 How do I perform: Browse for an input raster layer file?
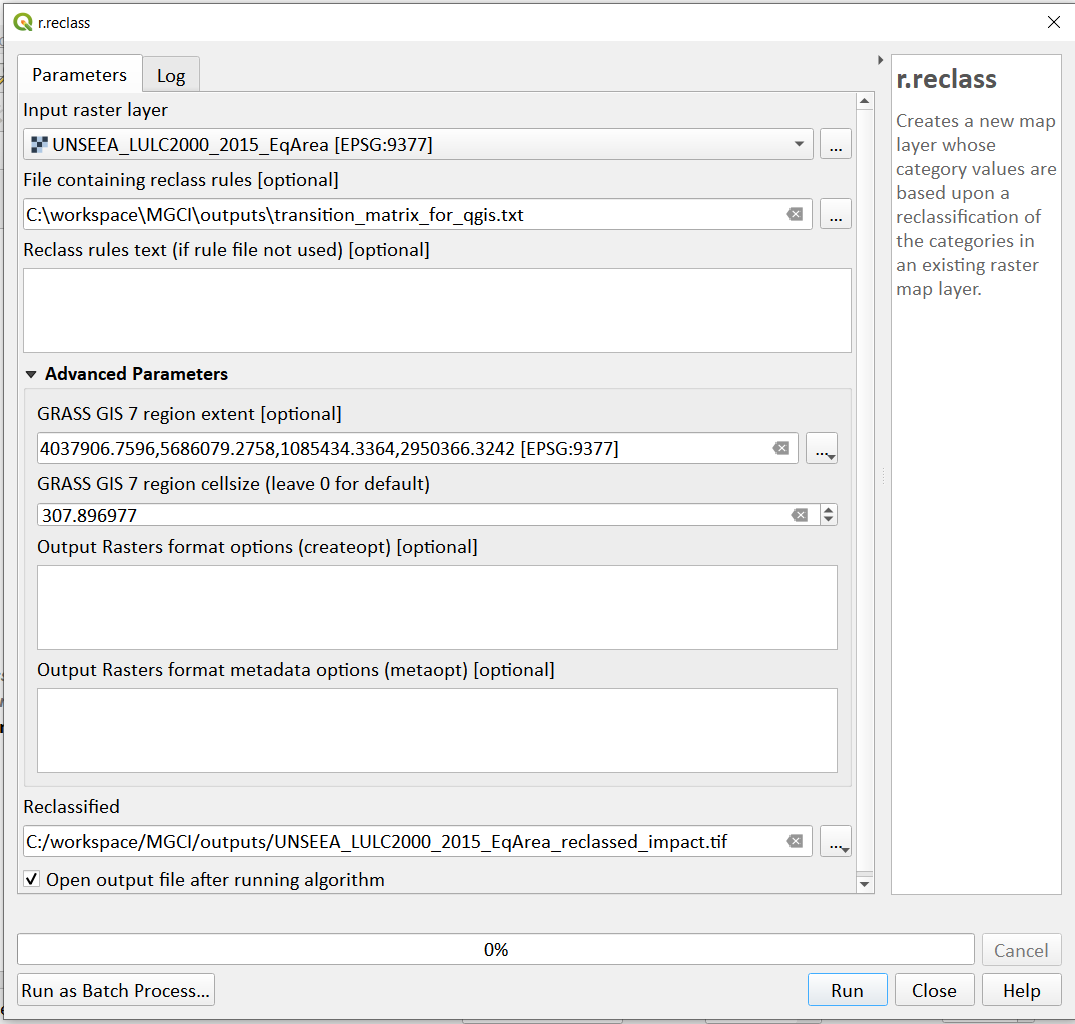point(836,145)
